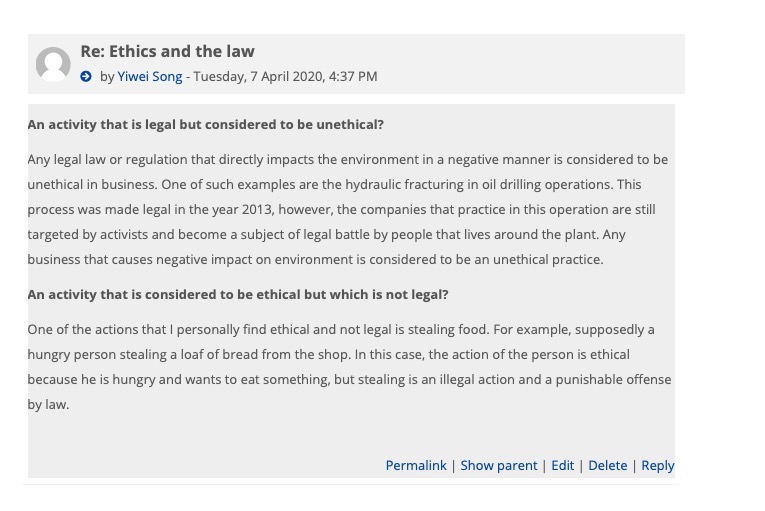Click the heading about legal but unethical activity

206,125
